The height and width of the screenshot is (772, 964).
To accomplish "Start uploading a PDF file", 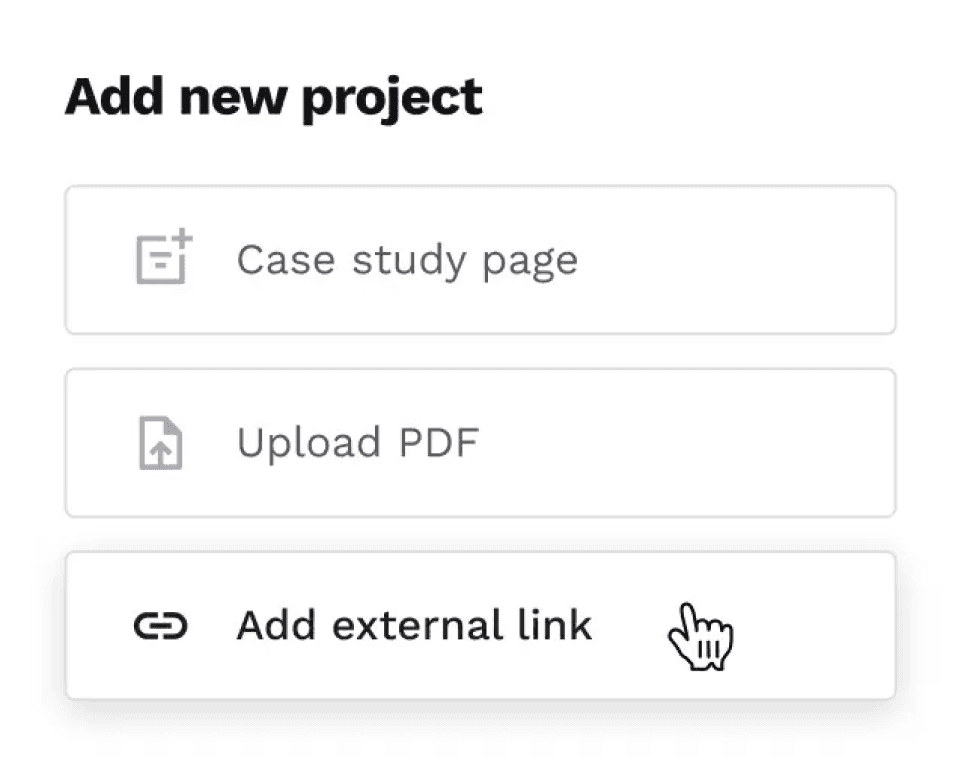I will pyautogui.click(x=480, y=442).
